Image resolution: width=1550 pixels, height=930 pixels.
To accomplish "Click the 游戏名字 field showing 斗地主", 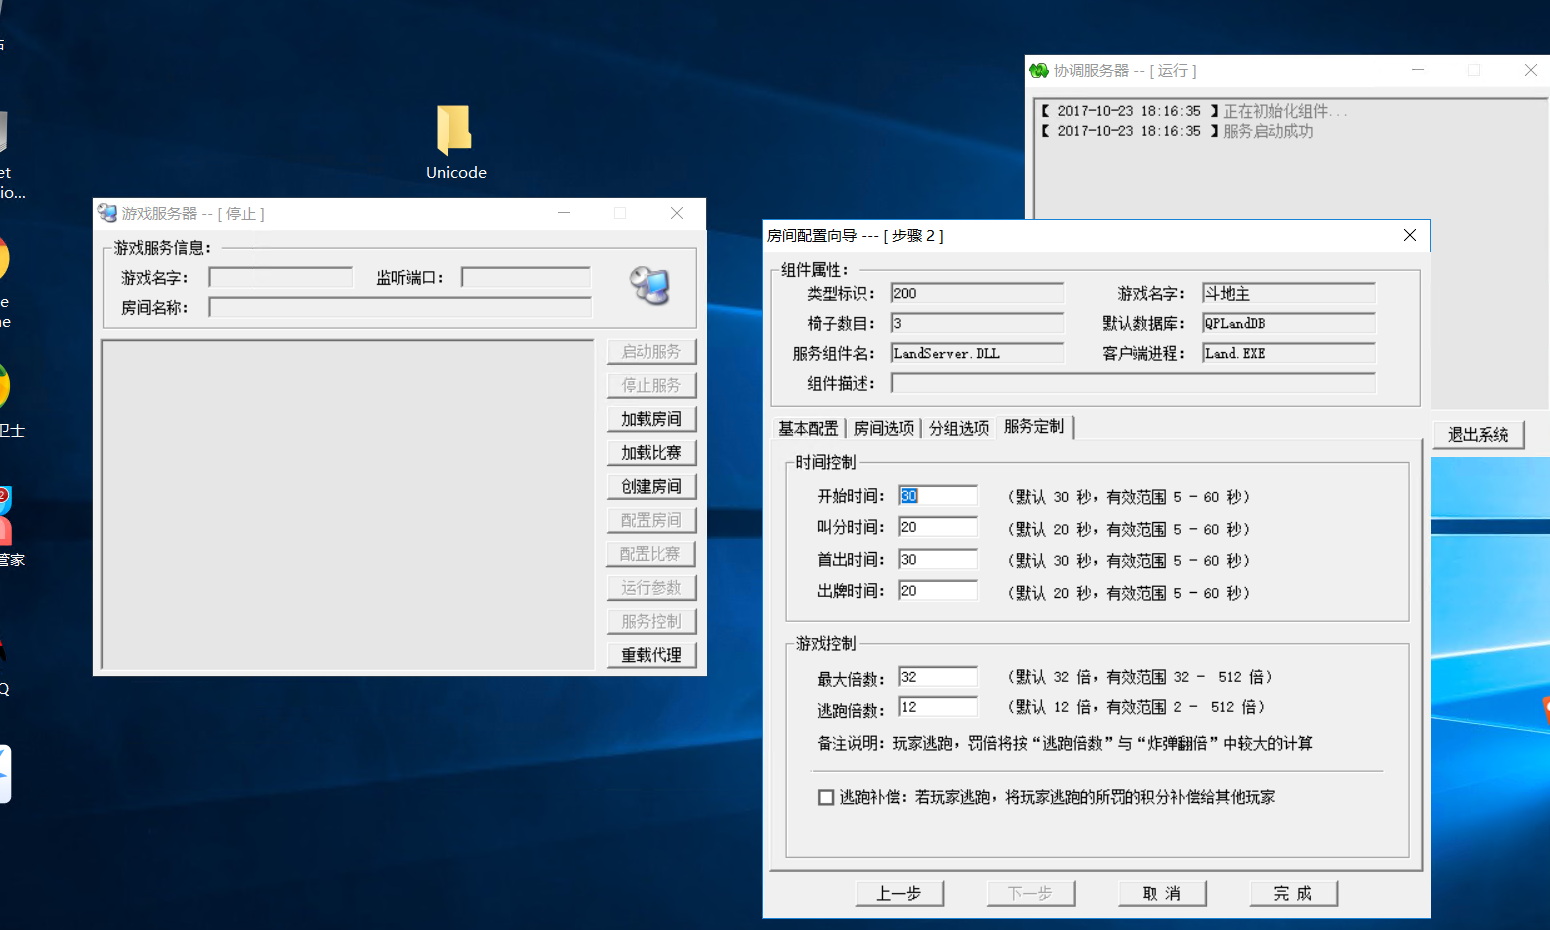I will click(x=1289, y=293).
